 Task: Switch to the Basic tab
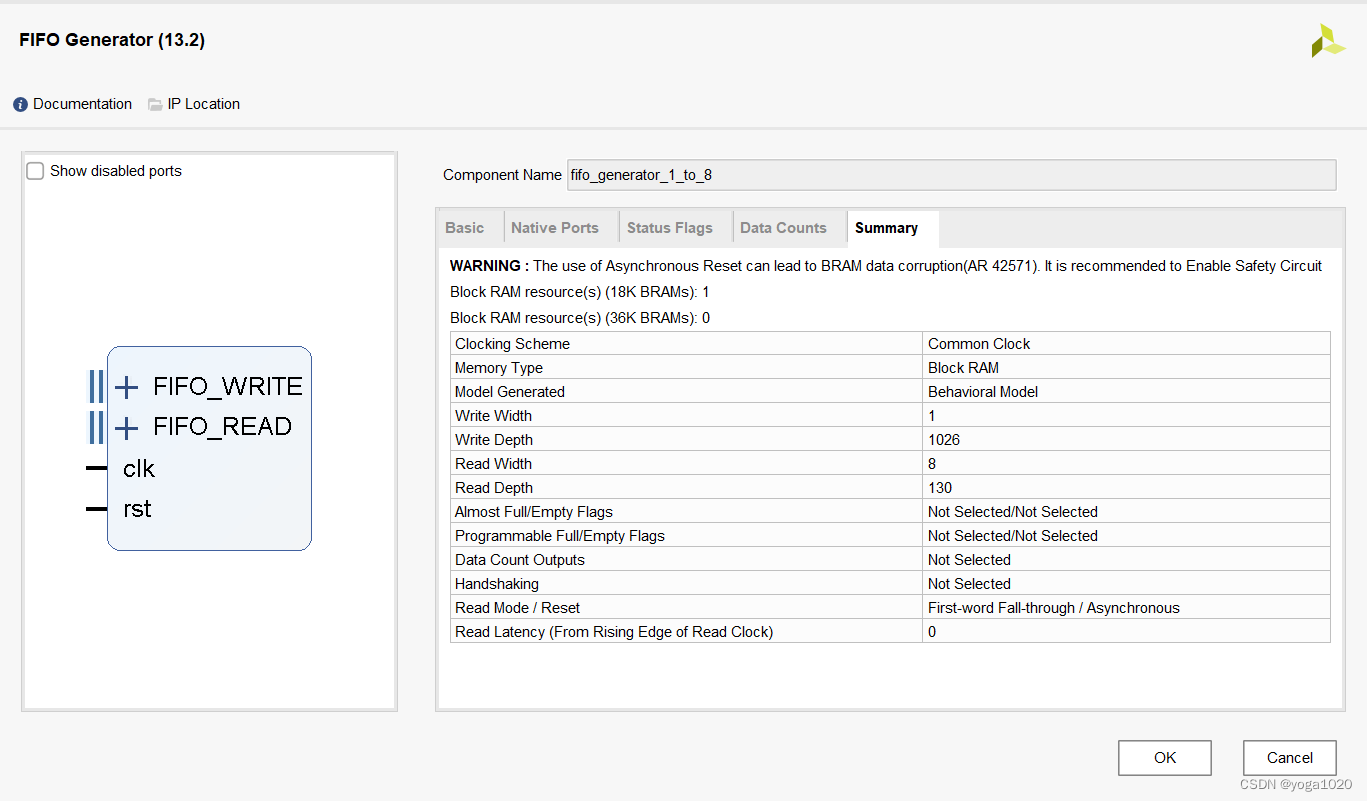466,227
